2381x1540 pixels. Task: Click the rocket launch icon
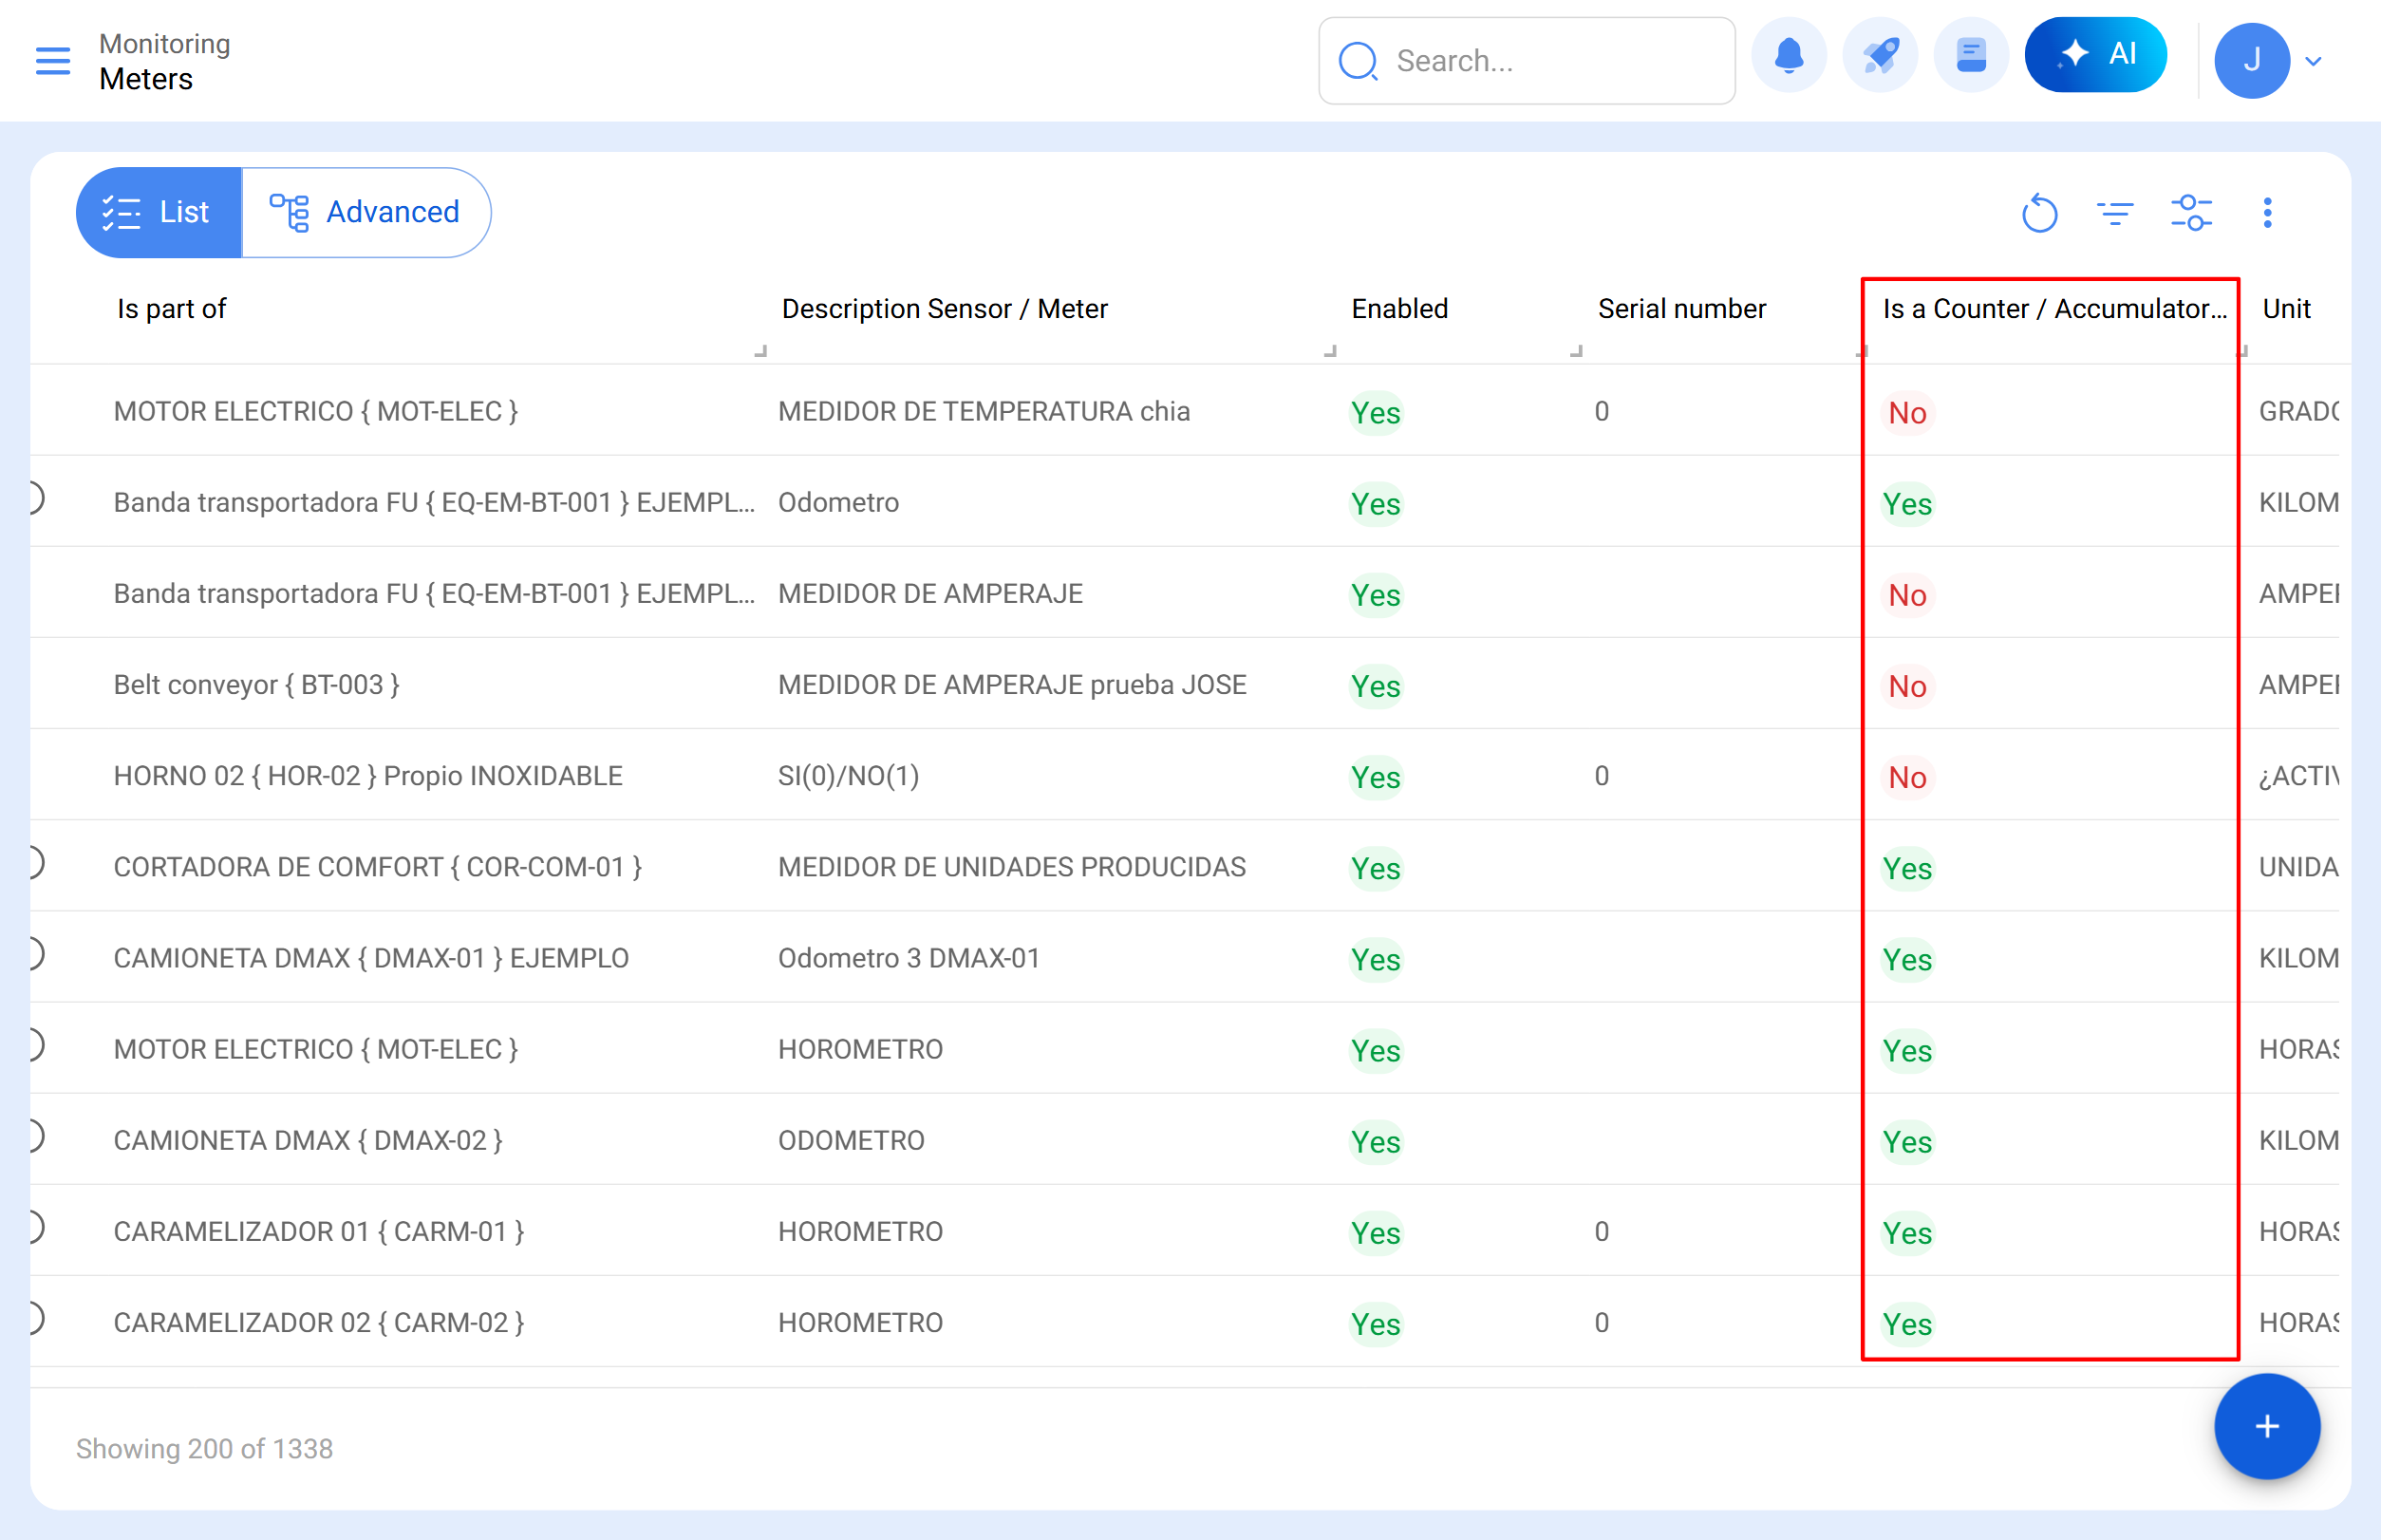1879,56
